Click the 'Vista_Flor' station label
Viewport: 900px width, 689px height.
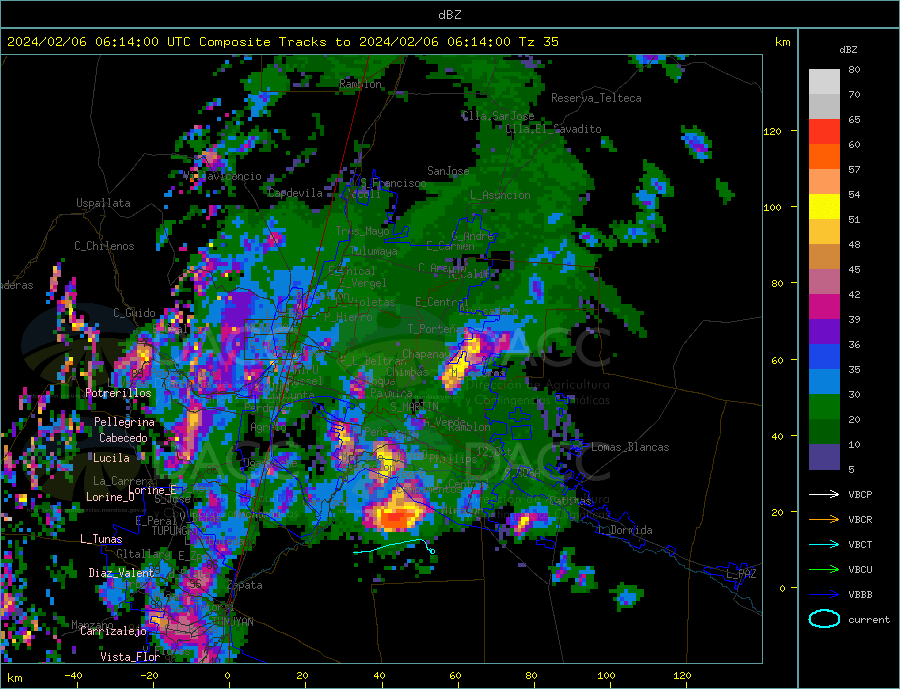pyautogui.click(x=130, y=657)
